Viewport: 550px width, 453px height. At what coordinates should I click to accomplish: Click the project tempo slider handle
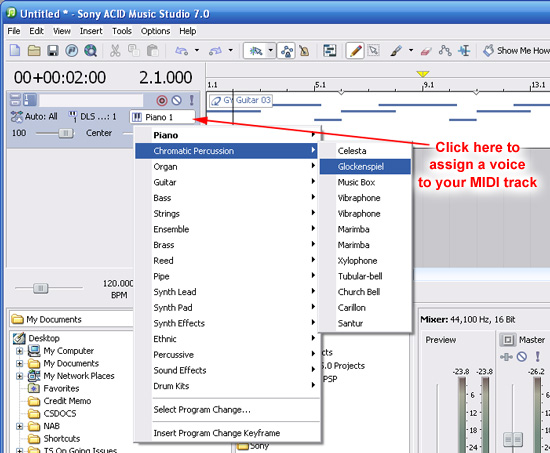coord(41,288)
